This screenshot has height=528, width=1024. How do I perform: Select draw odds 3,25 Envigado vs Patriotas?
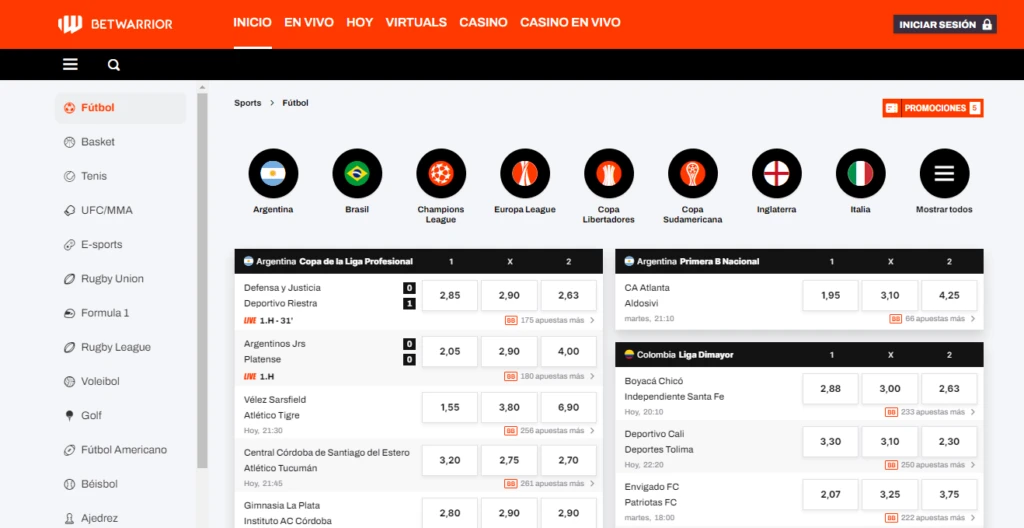click(x=889, y=495)
